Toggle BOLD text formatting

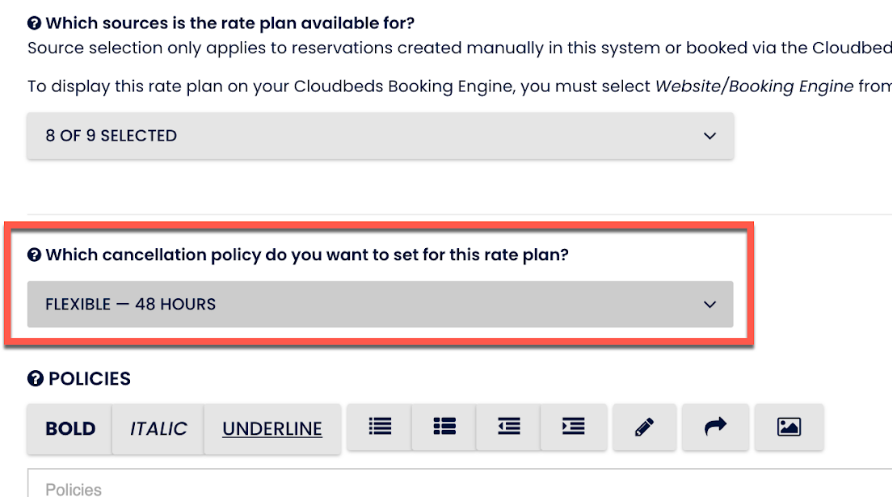(70, 429)
